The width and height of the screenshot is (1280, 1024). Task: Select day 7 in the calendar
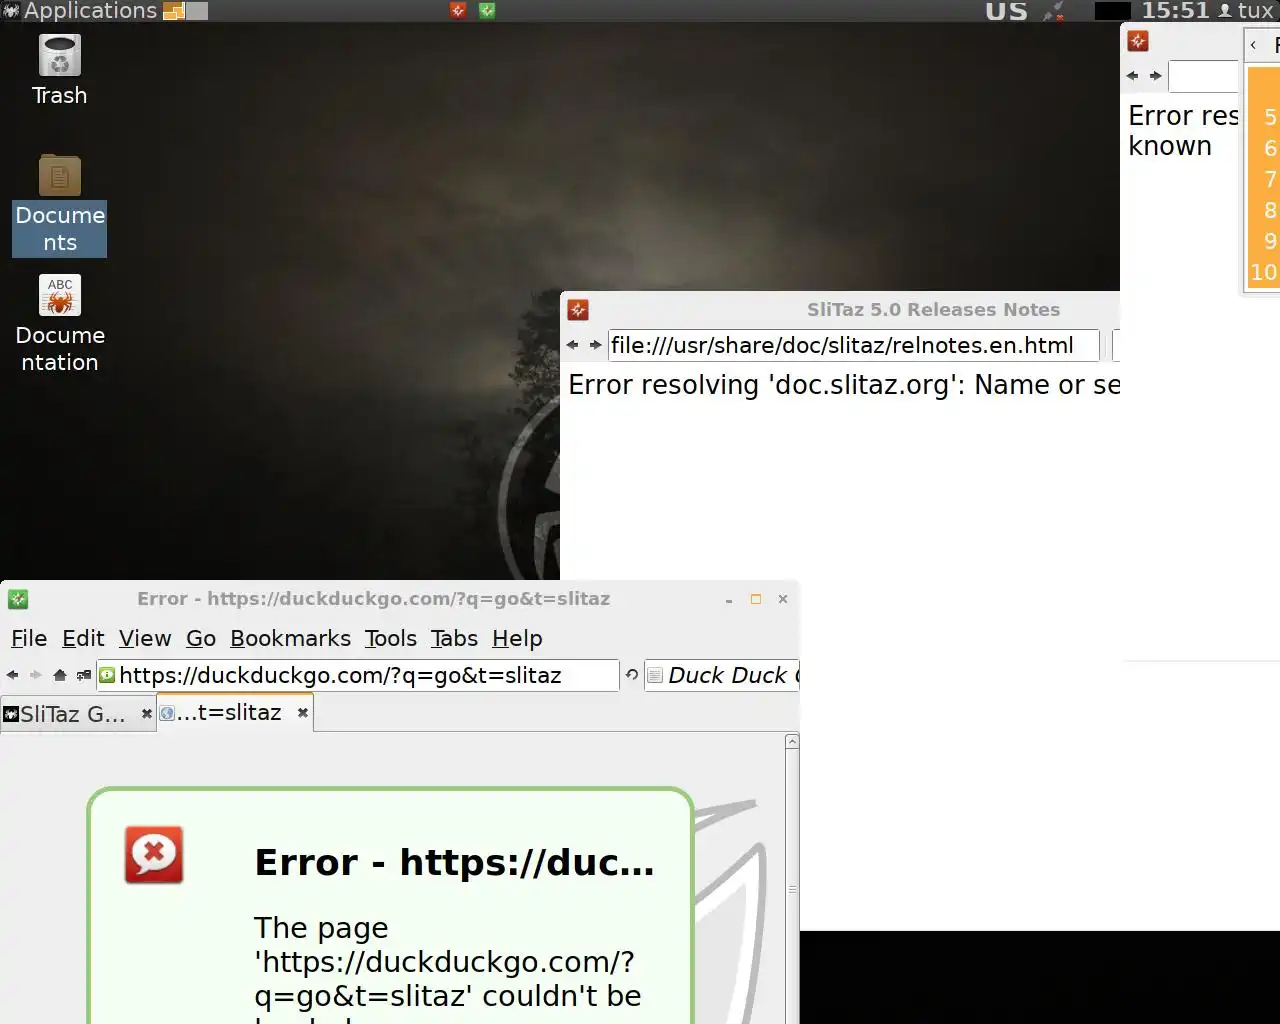(1270, 179)
